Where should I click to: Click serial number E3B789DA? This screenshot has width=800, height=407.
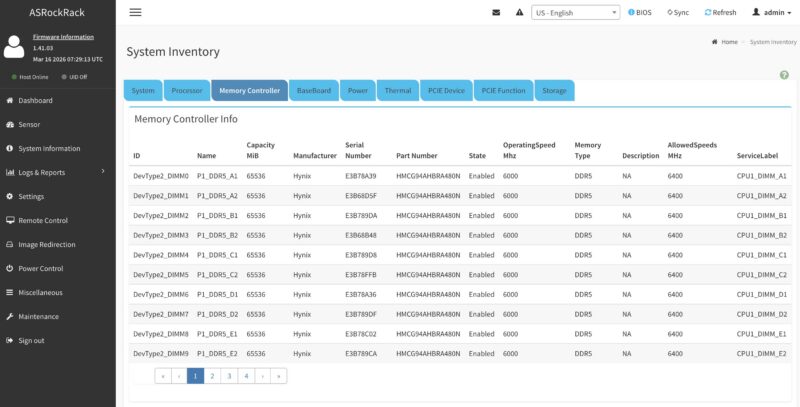point(361,216)
